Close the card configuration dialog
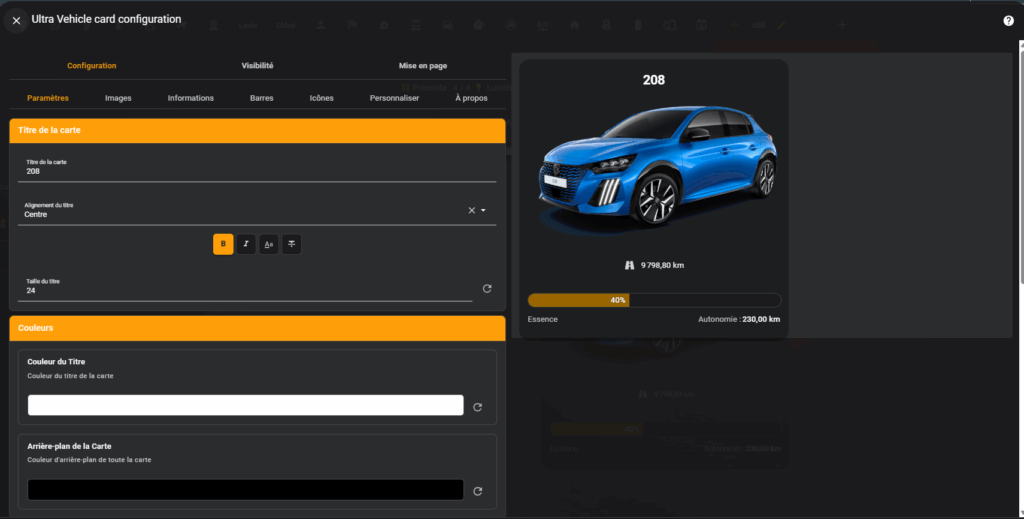The height and width of the screenshot is (519, 1024). [x=16, y=20]
